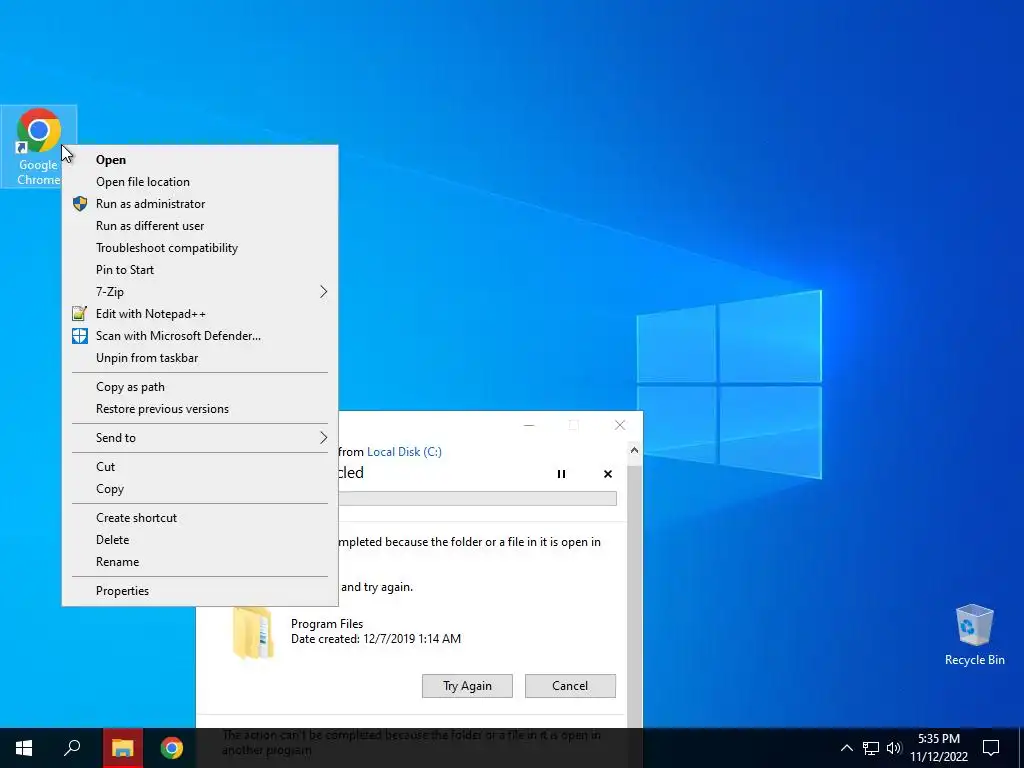Click Delete in context menu
The width and height of the screenshot is (1024, 768).
[200, 540]
